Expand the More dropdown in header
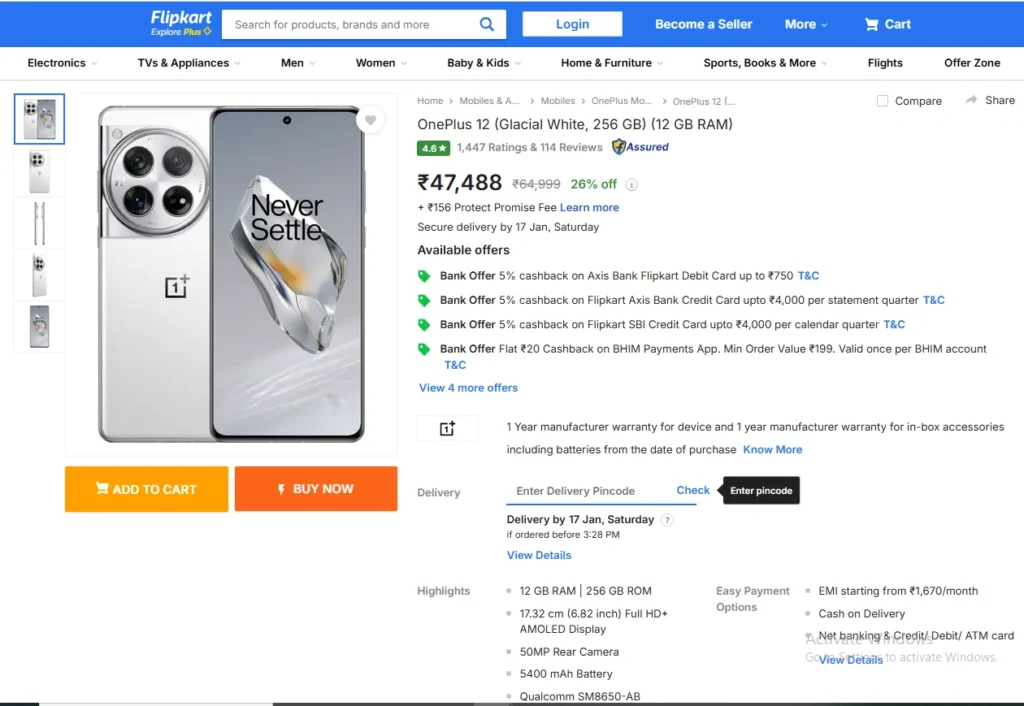This screenshot has width=1024, height=706. point(806,24)
